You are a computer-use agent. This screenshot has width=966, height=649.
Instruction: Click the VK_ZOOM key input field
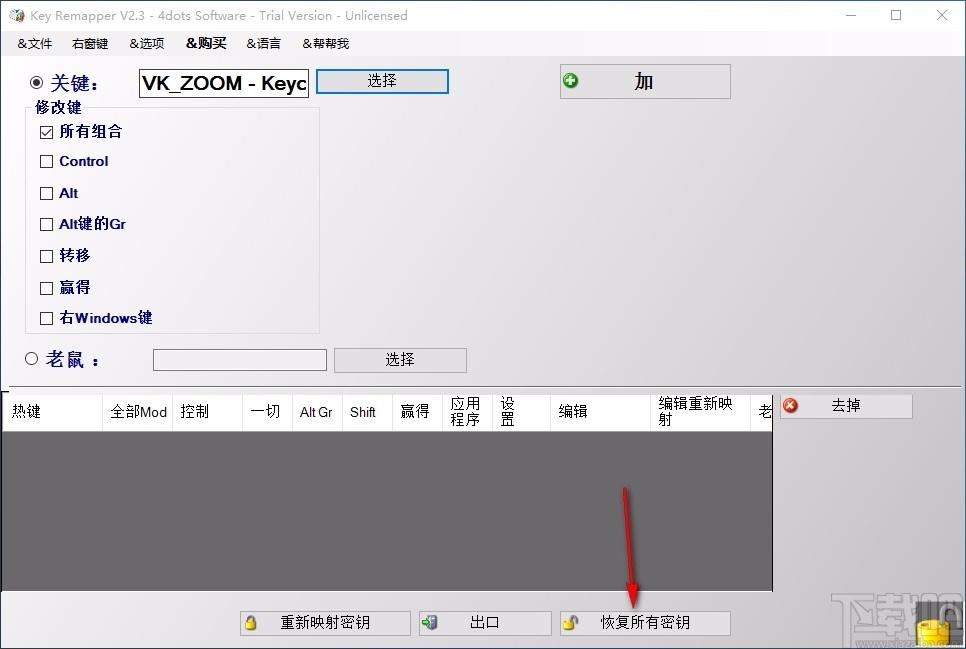[224, 83]
